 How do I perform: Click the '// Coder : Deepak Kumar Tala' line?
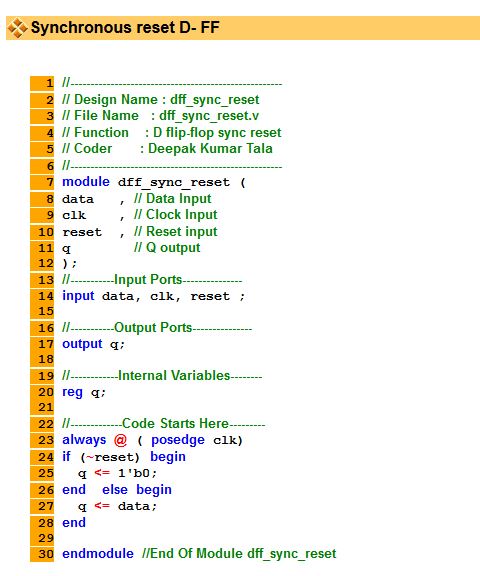167,148
